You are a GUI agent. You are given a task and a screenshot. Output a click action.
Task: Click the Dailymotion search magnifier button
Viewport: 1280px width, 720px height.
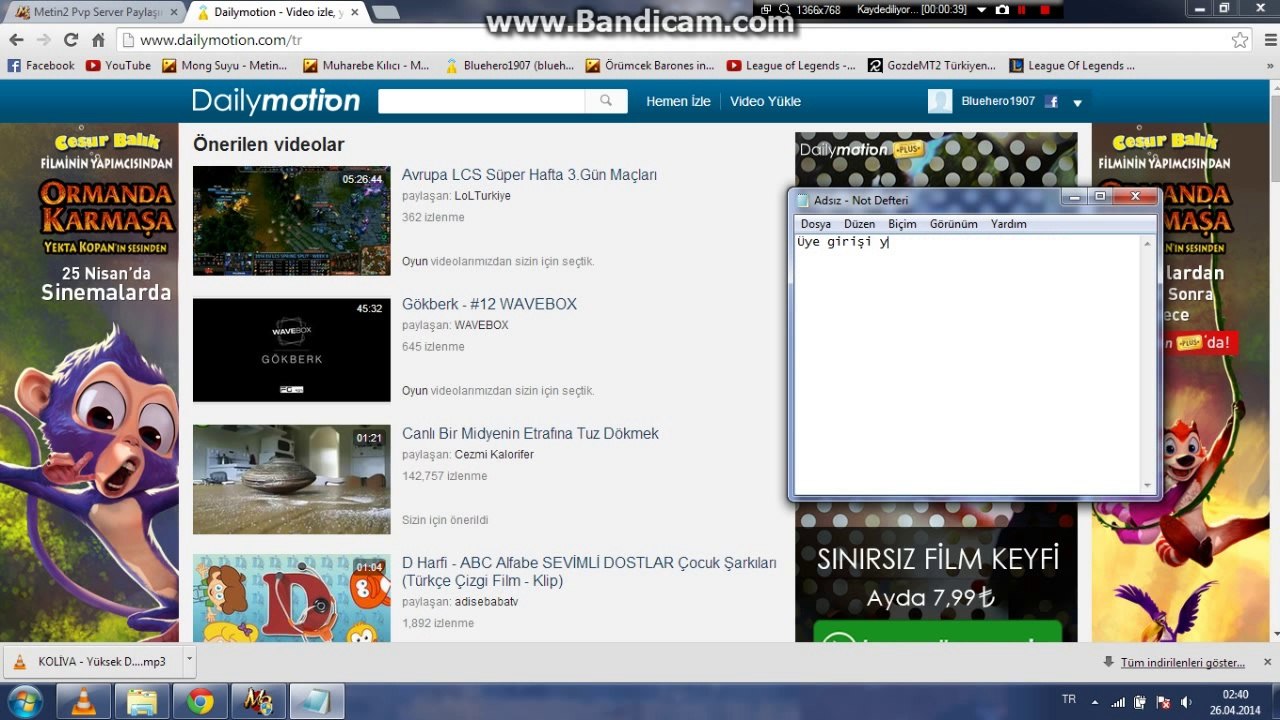606,101
